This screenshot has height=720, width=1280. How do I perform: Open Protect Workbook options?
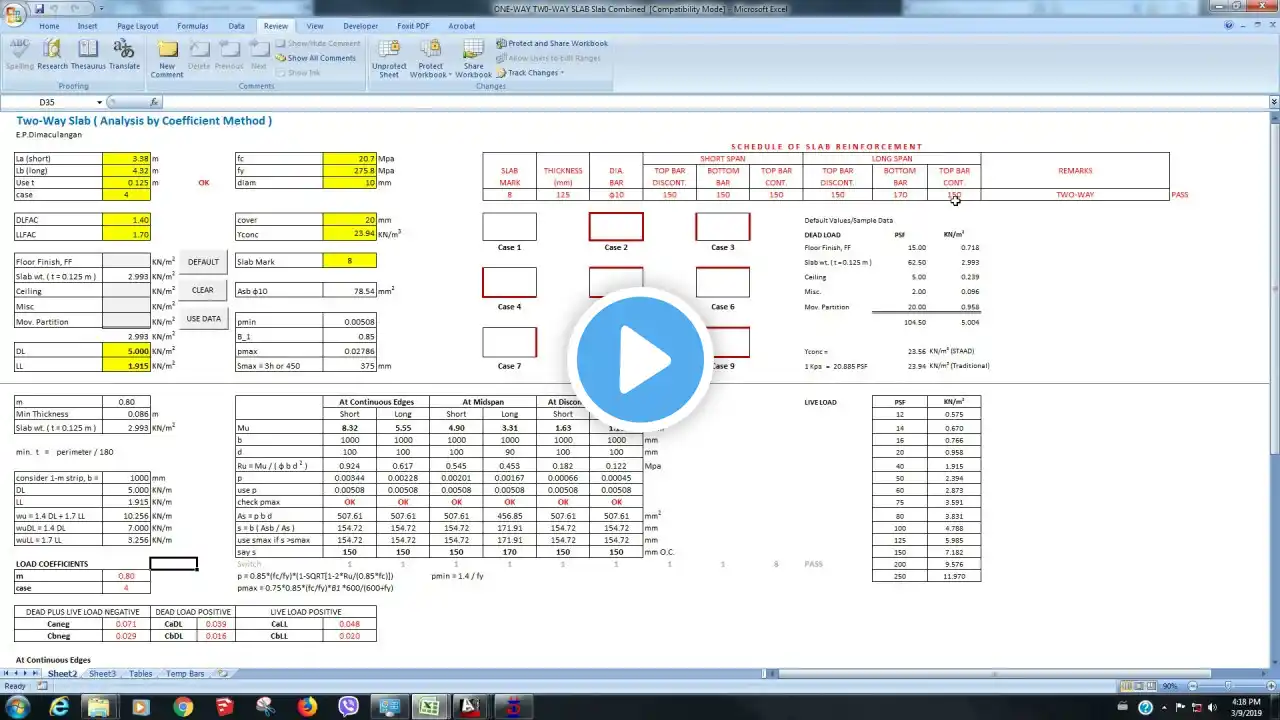(431, 58)
